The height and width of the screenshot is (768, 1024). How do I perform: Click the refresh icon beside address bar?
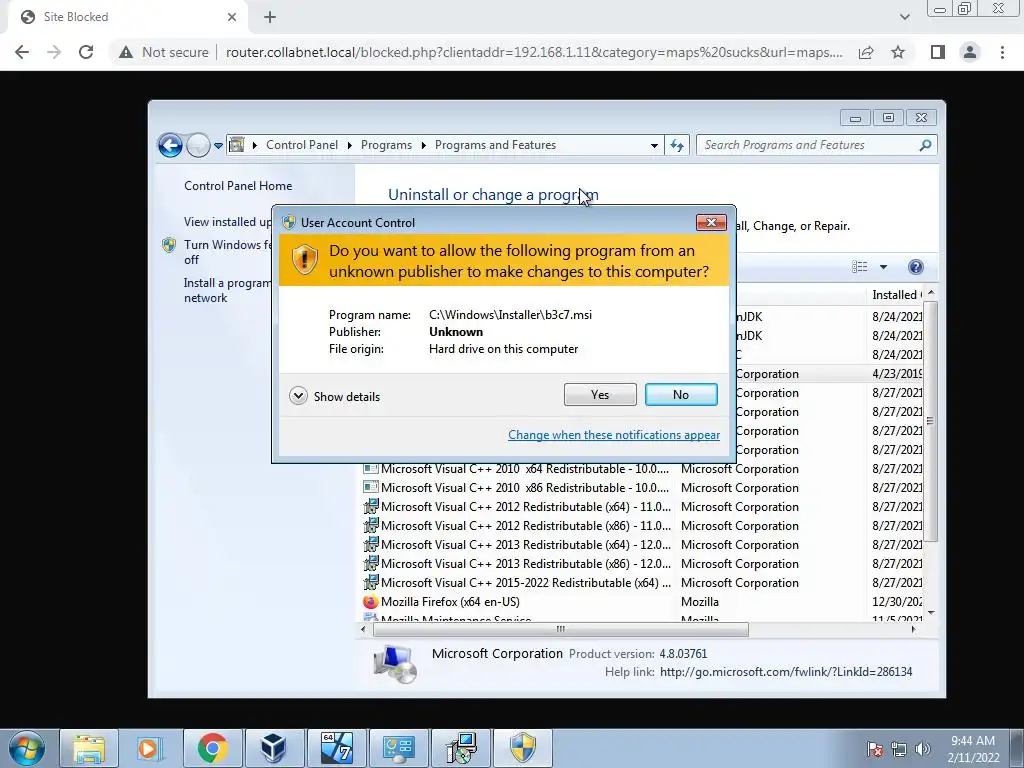pos(677,146)
